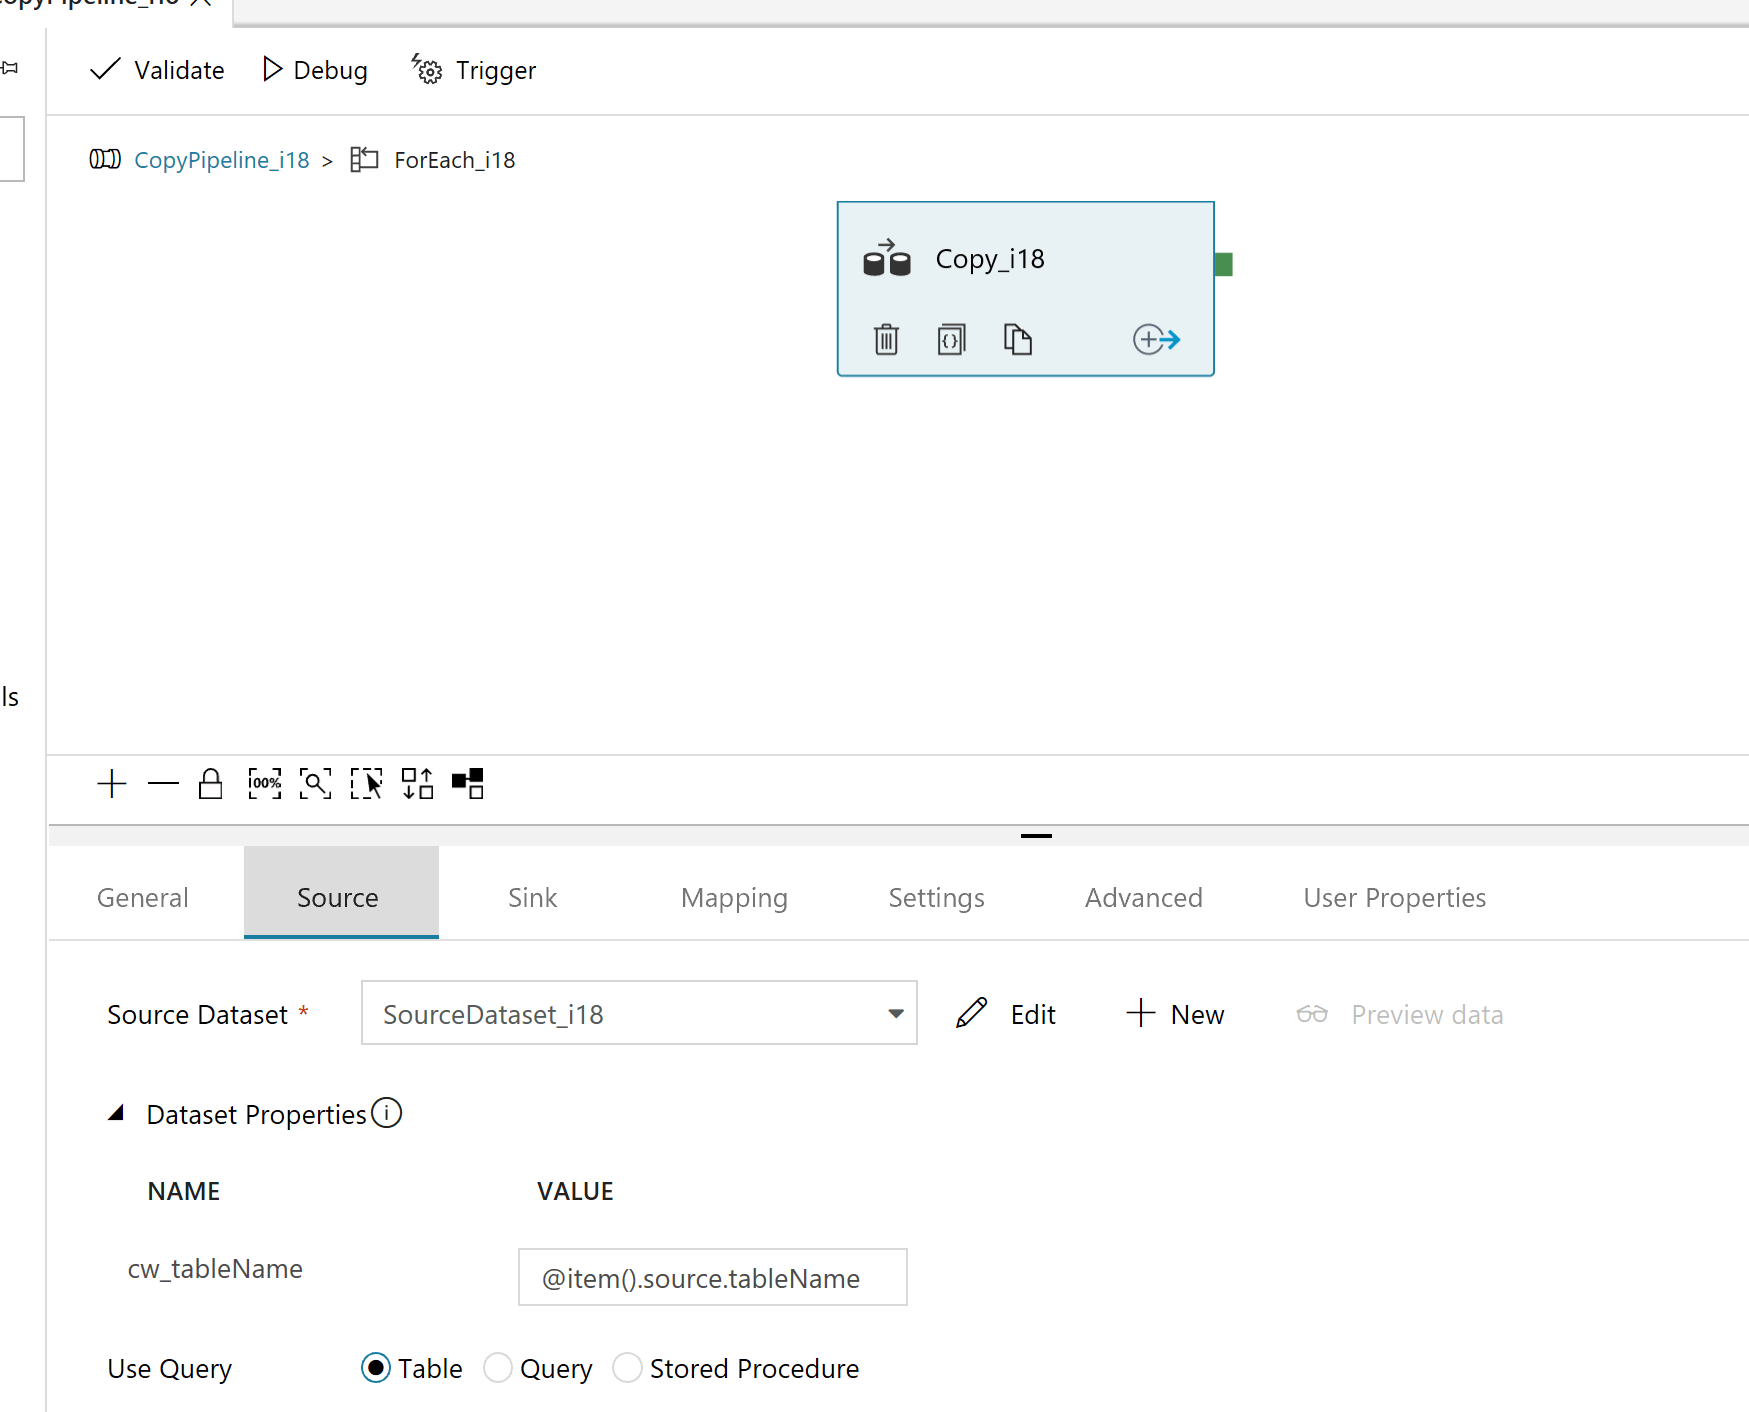Lock the canvas with padlock icon
This screenshot has height=1412, width=1749.
(210, 783)
